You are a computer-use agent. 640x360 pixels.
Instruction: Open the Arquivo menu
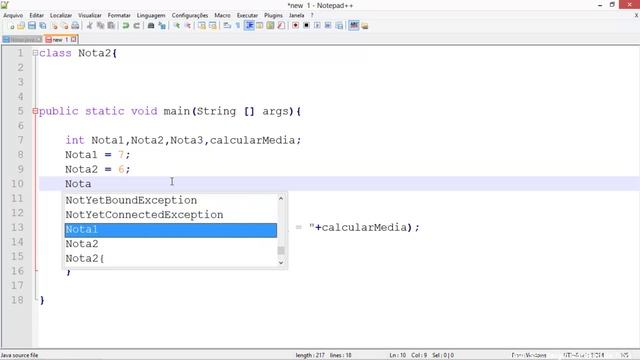(x=13, y=15)
